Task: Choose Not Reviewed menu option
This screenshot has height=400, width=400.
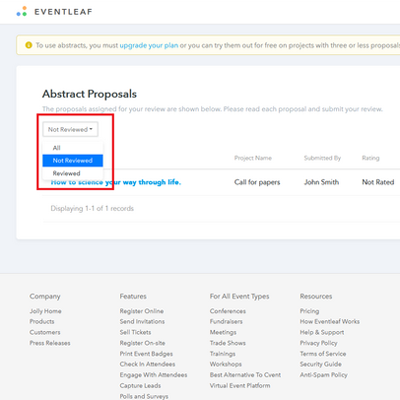Action: click(x=73, y=160)
